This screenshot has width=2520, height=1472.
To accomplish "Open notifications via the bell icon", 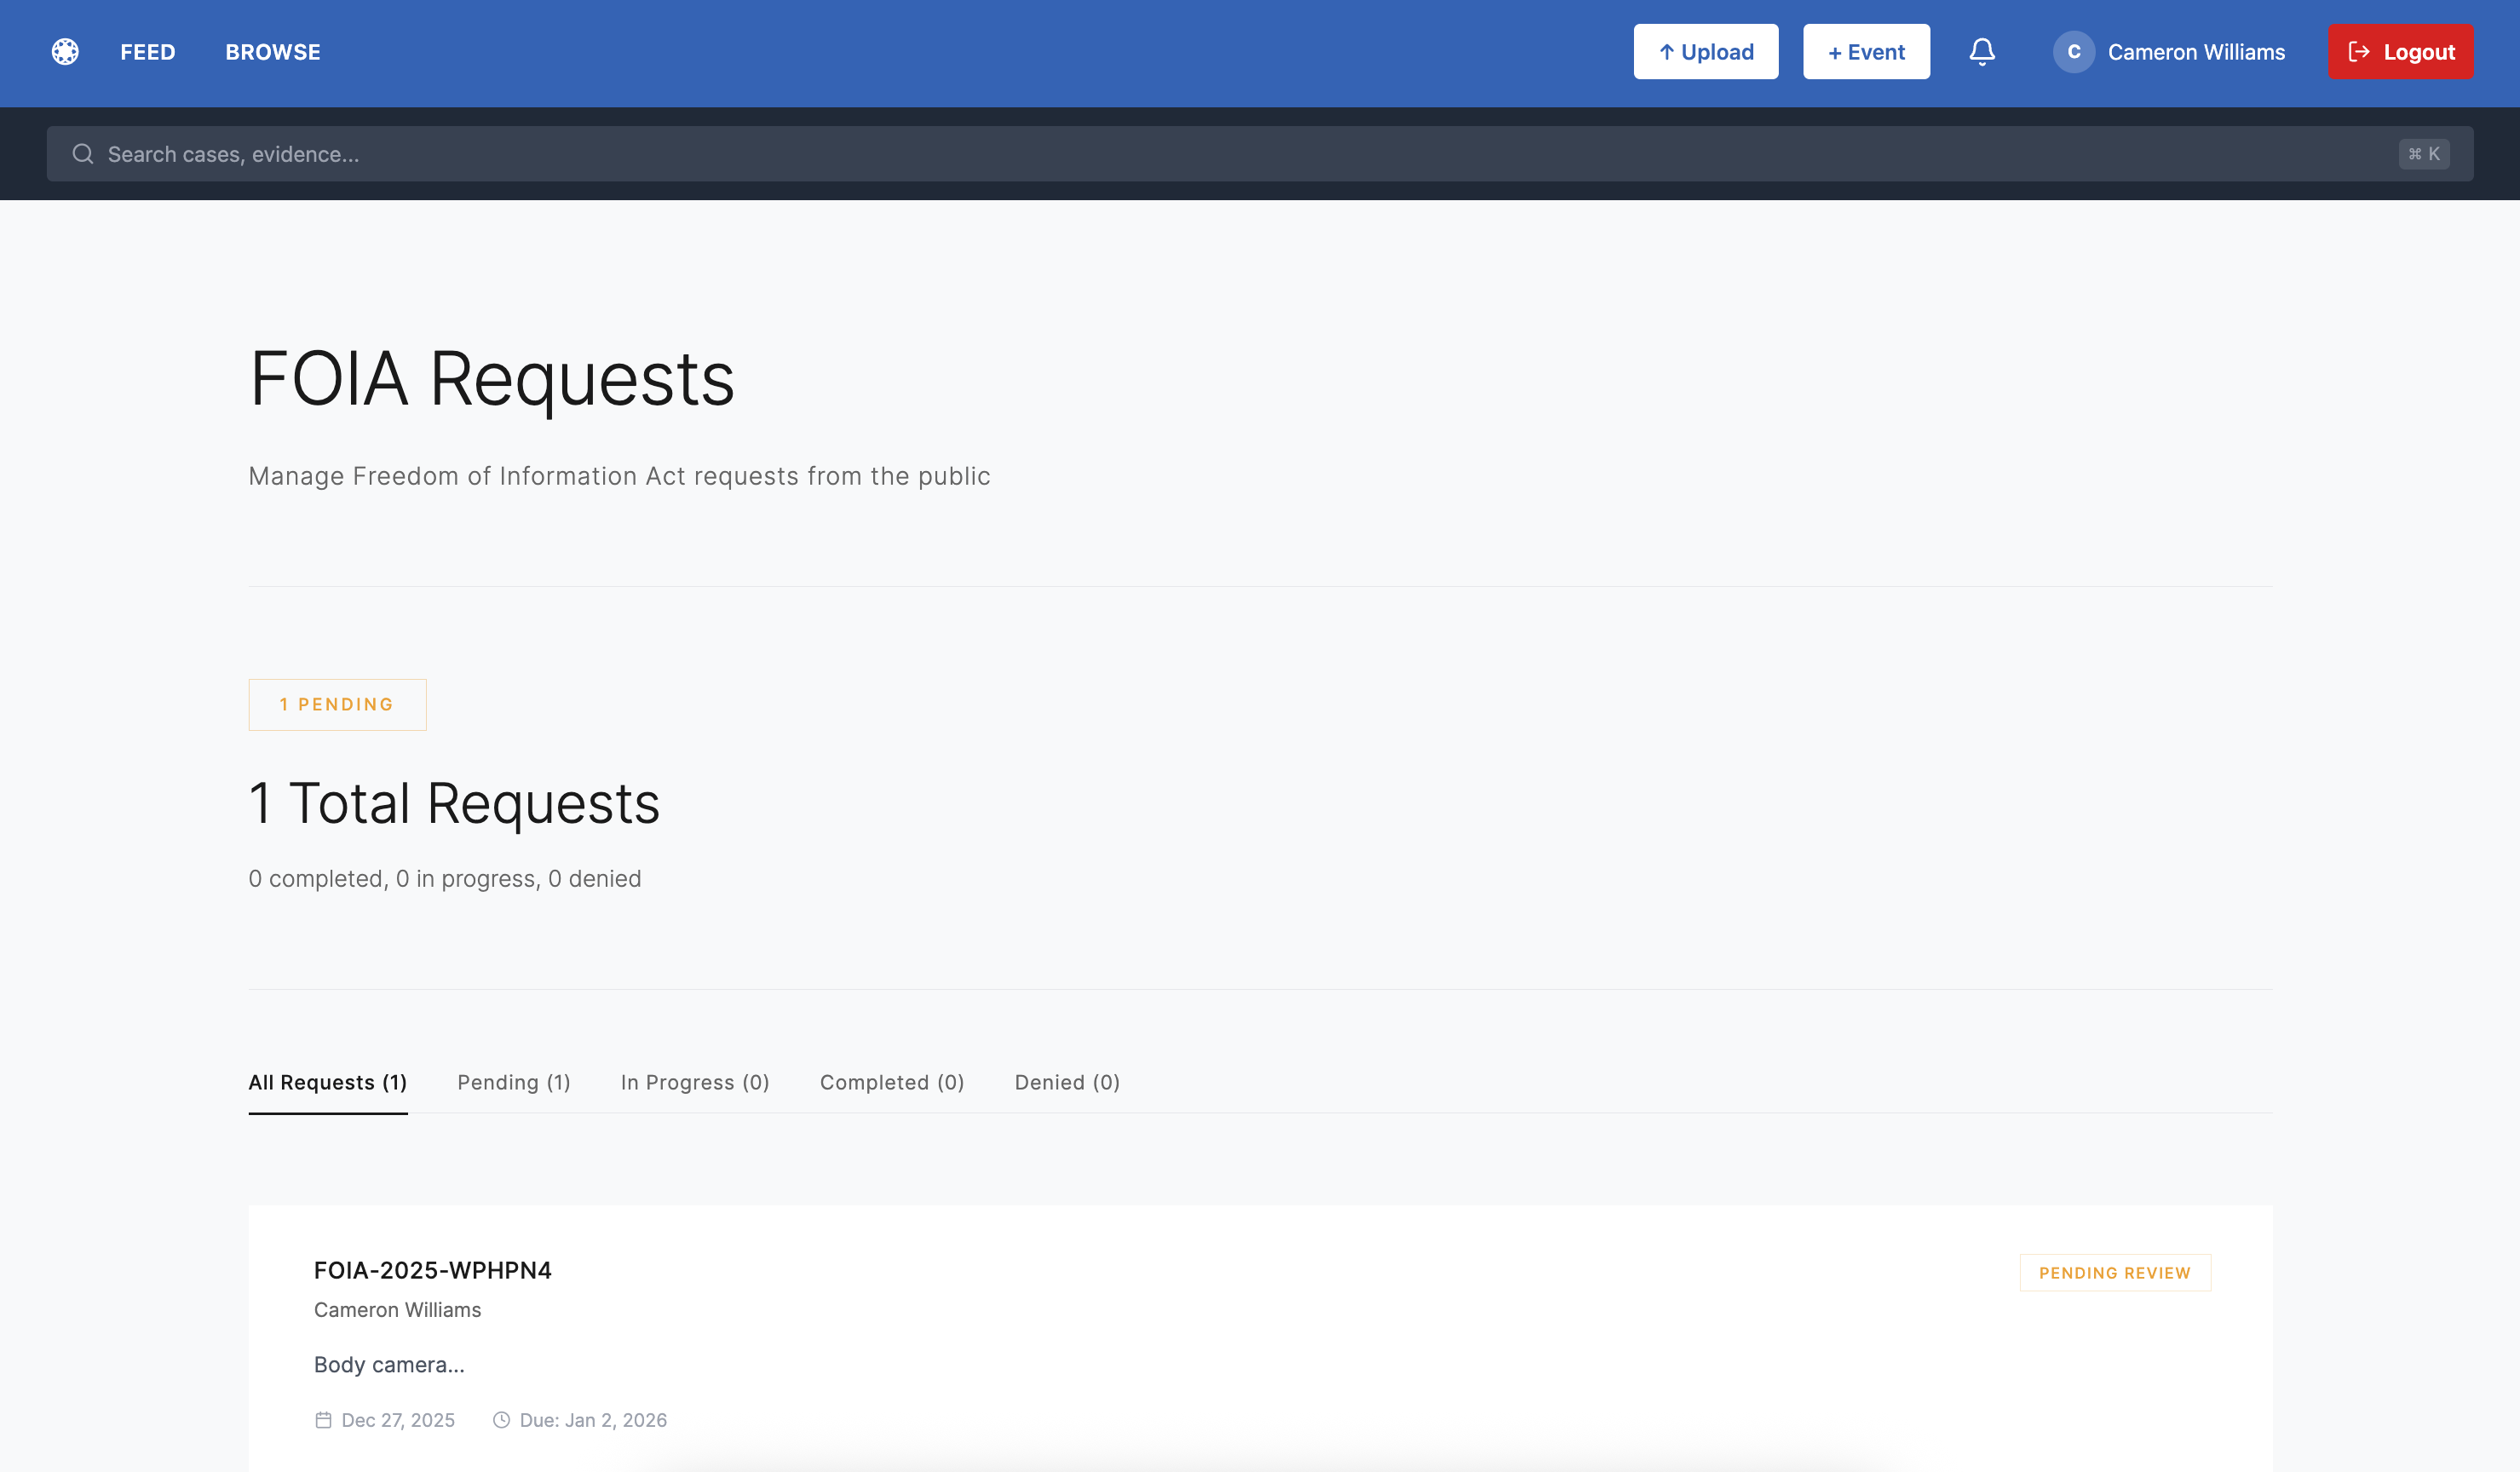I will click(x=1982, y=51).
